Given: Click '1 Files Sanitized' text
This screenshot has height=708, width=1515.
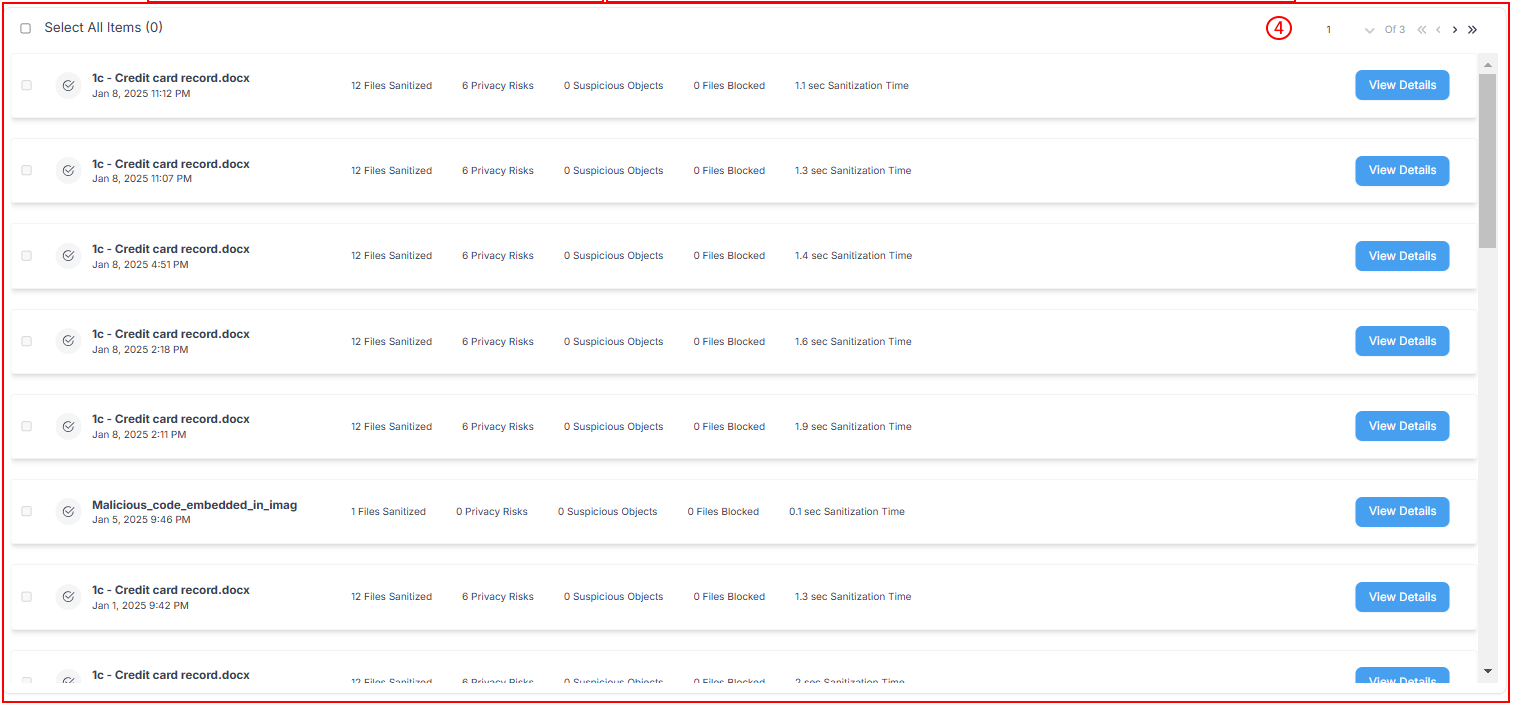Looking at the screenshot, I should point(388,512).
